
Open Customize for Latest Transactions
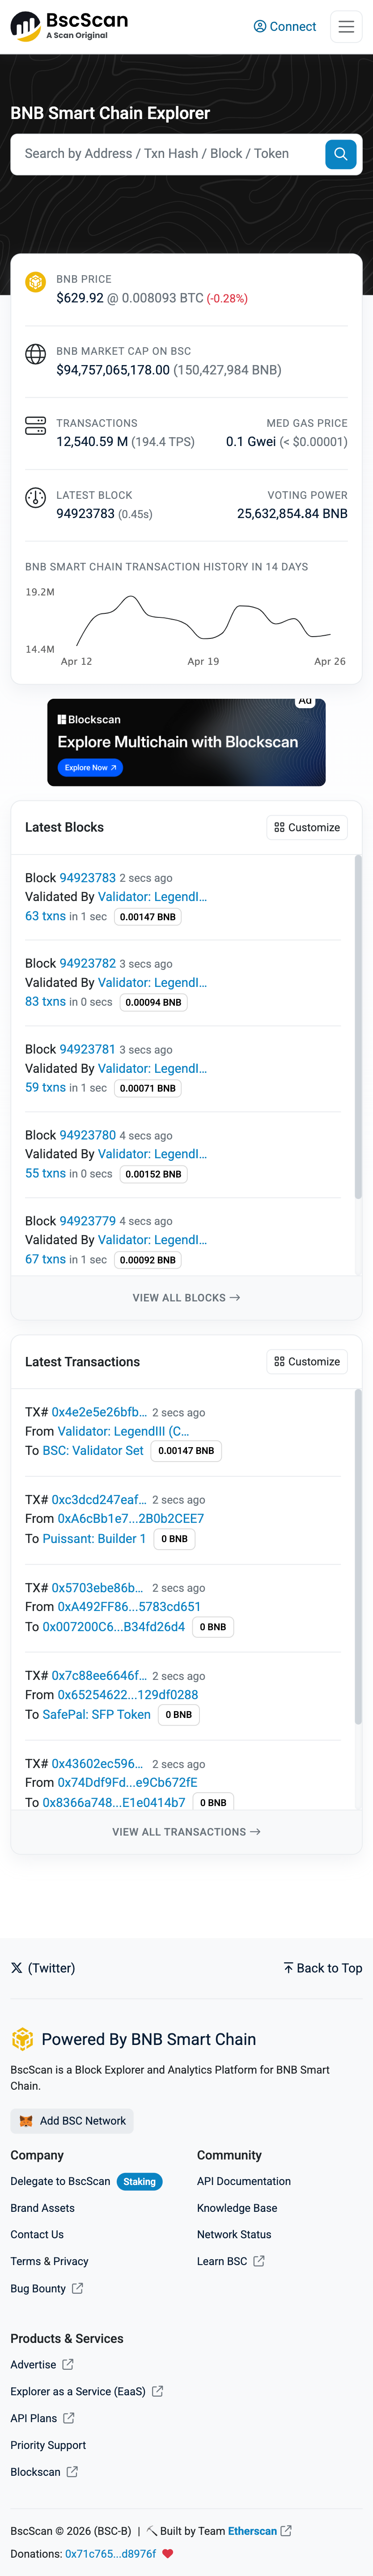(307, 1361)
